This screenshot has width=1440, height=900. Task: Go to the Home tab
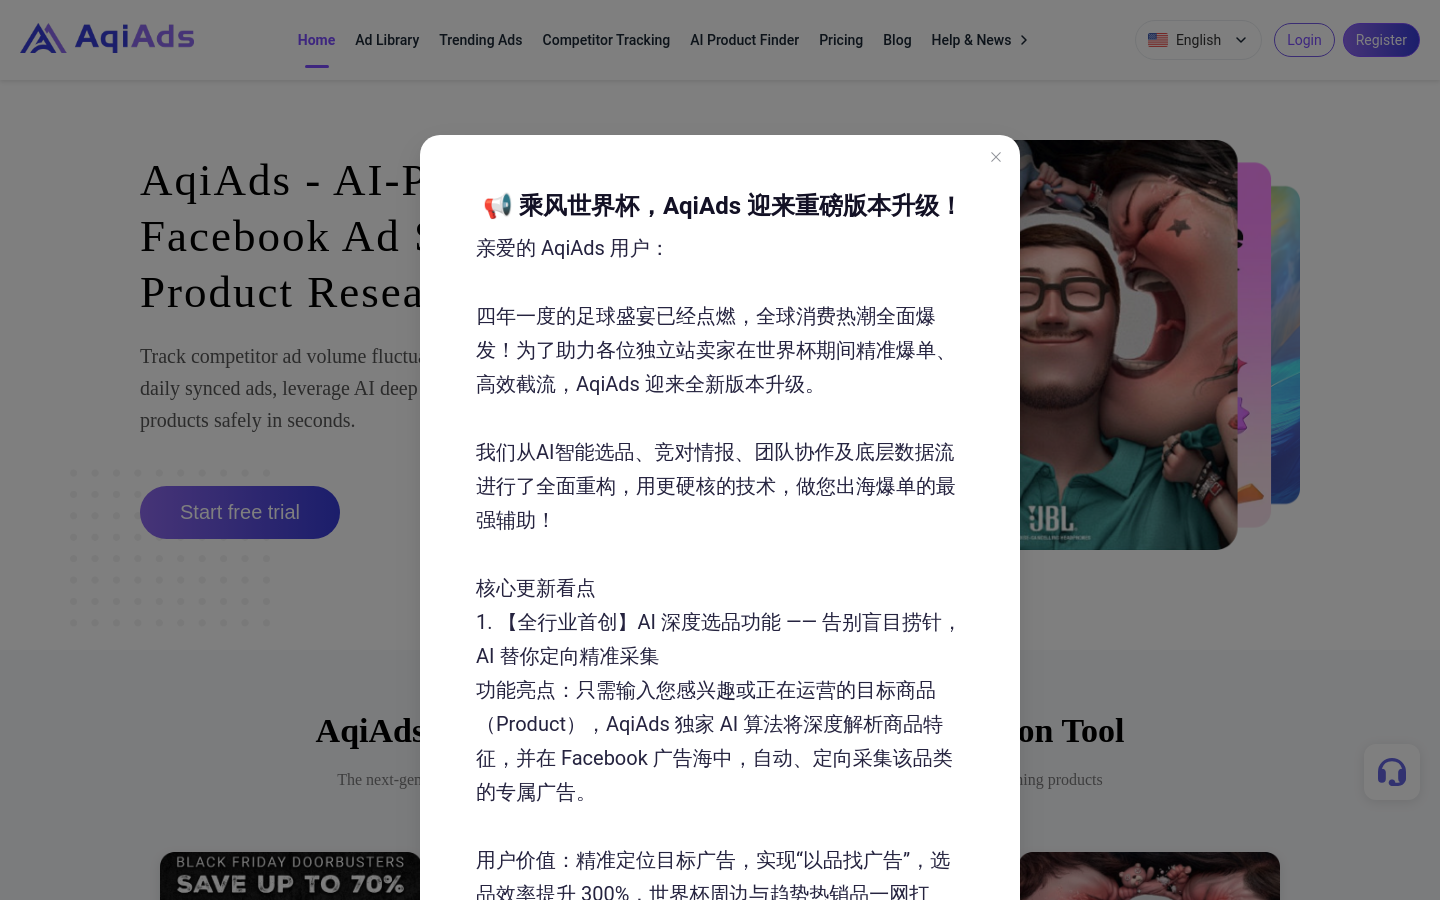(316, 40)
